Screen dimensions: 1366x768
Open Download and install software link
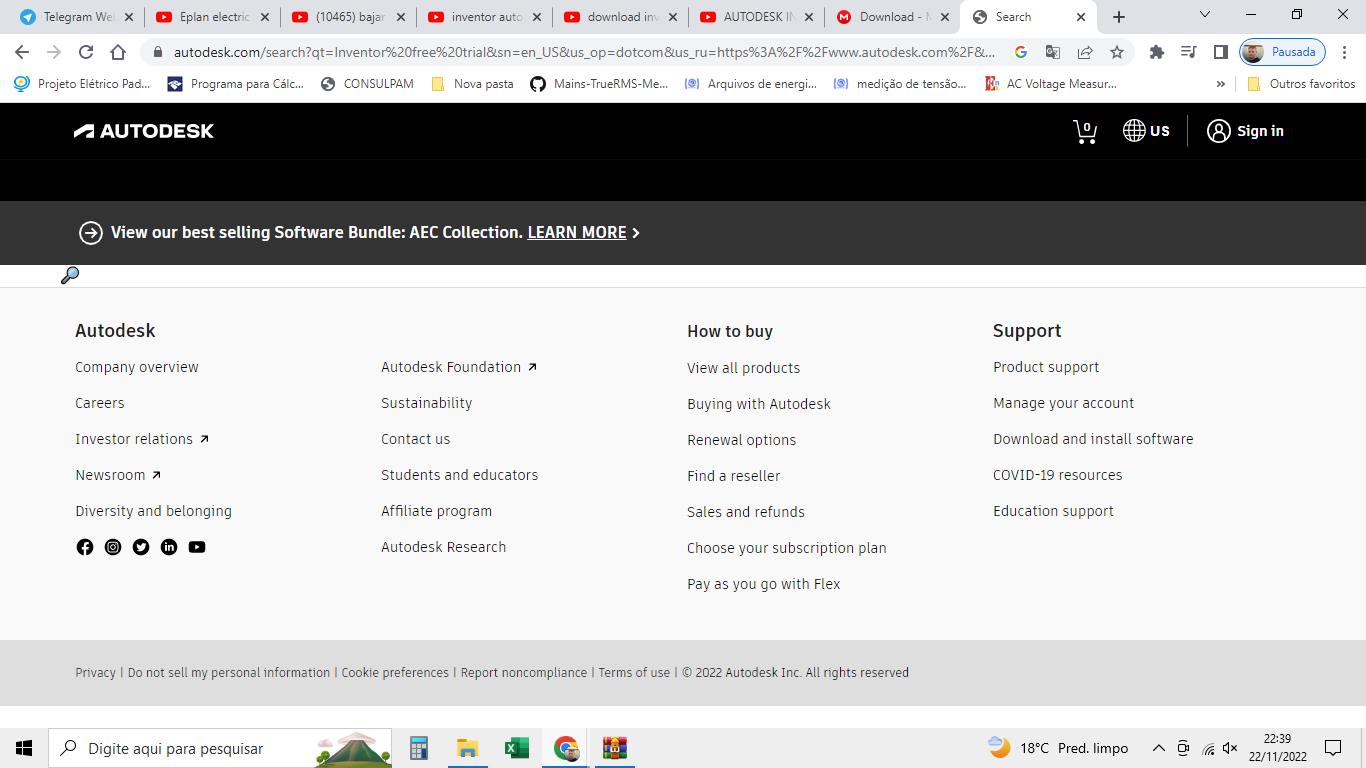[1092, 439]
